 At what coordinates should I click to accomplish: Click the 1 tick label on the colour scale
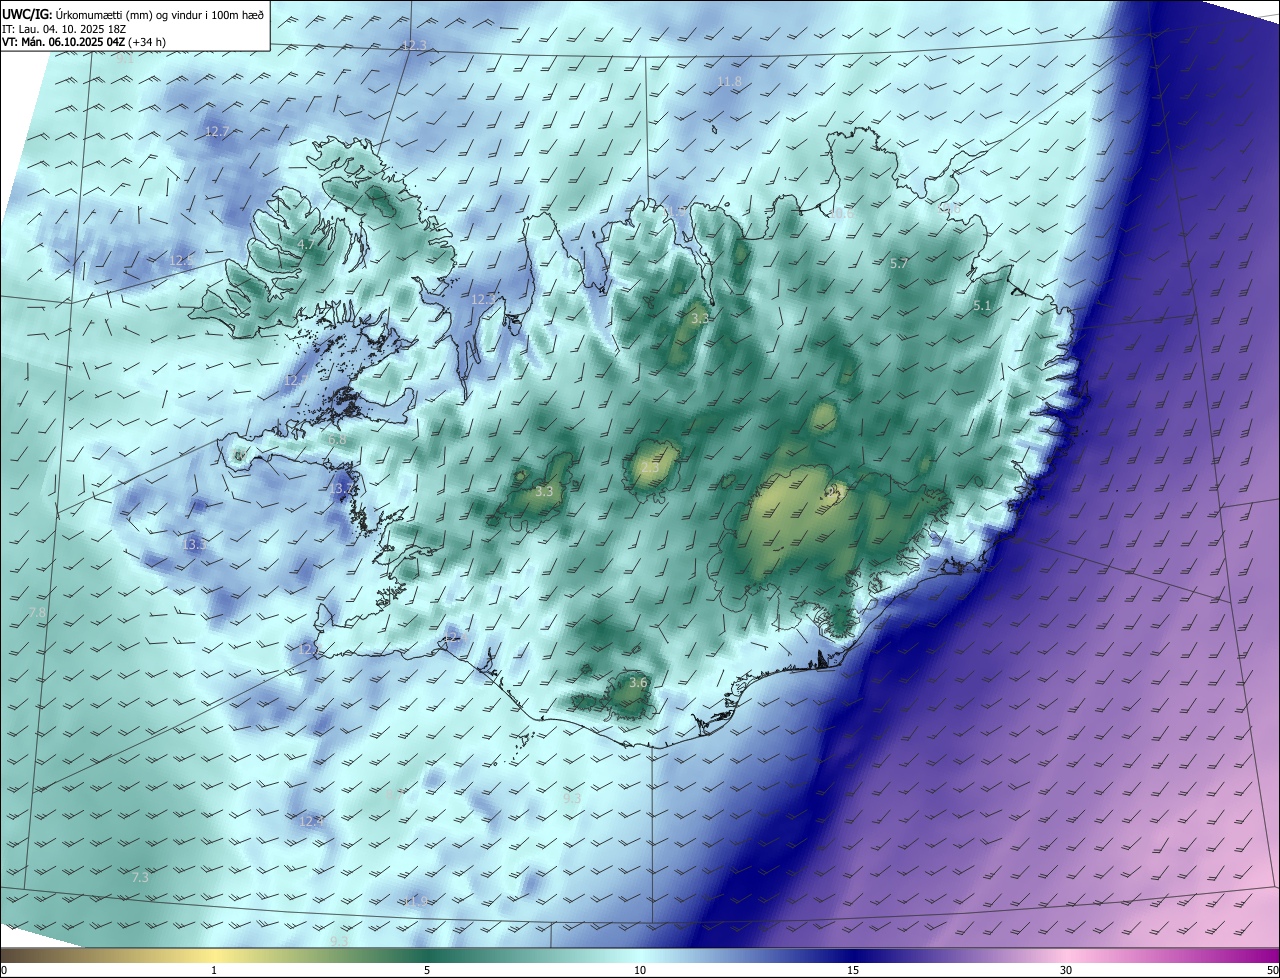pos(214,970)
